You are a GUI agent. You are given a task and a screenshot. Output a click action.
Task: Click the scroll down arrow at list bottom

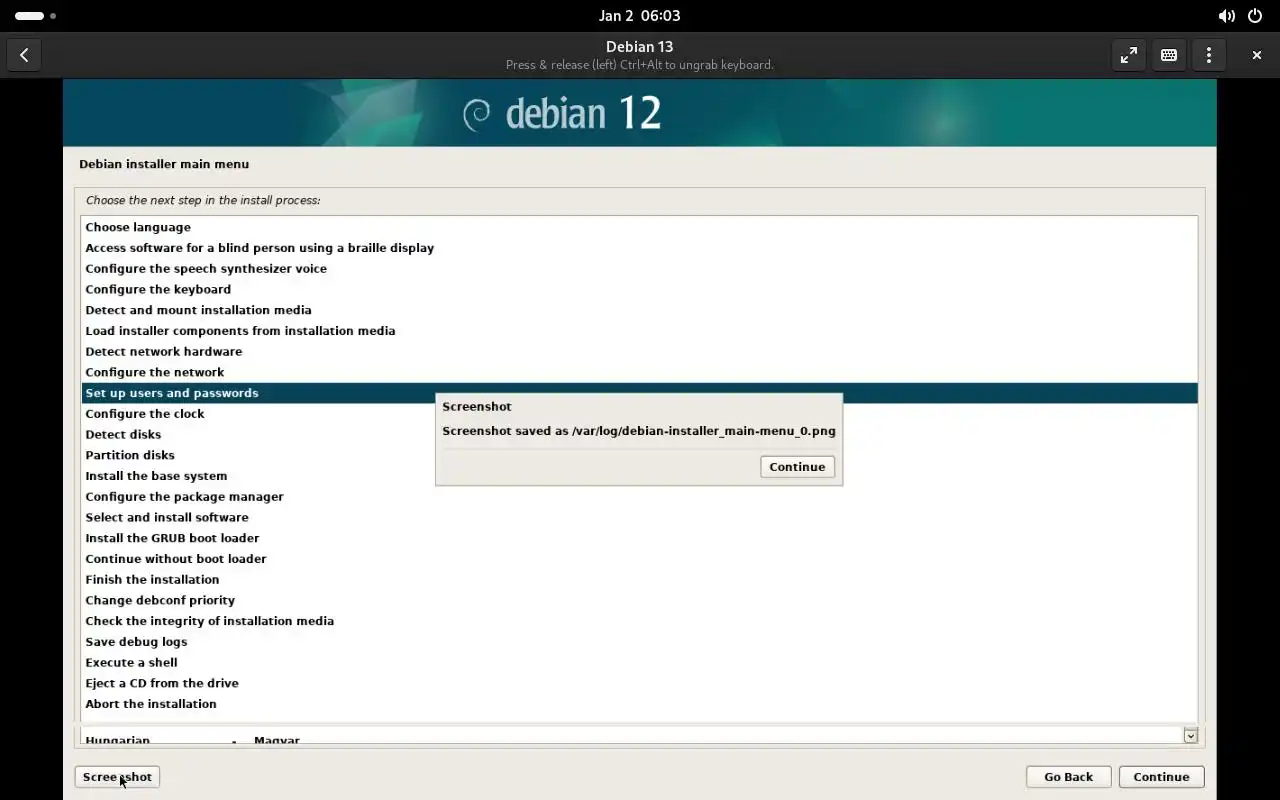click(x=1190, y=735)
